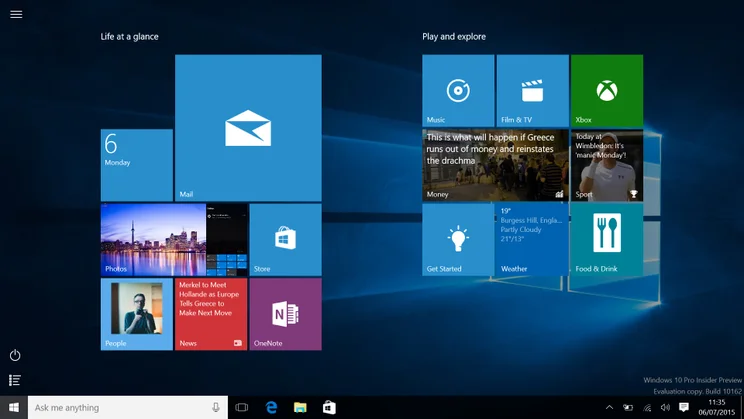Screen dimensions: 744x419
Task: Open the All apps list icon
Action: tap(15, 380)
